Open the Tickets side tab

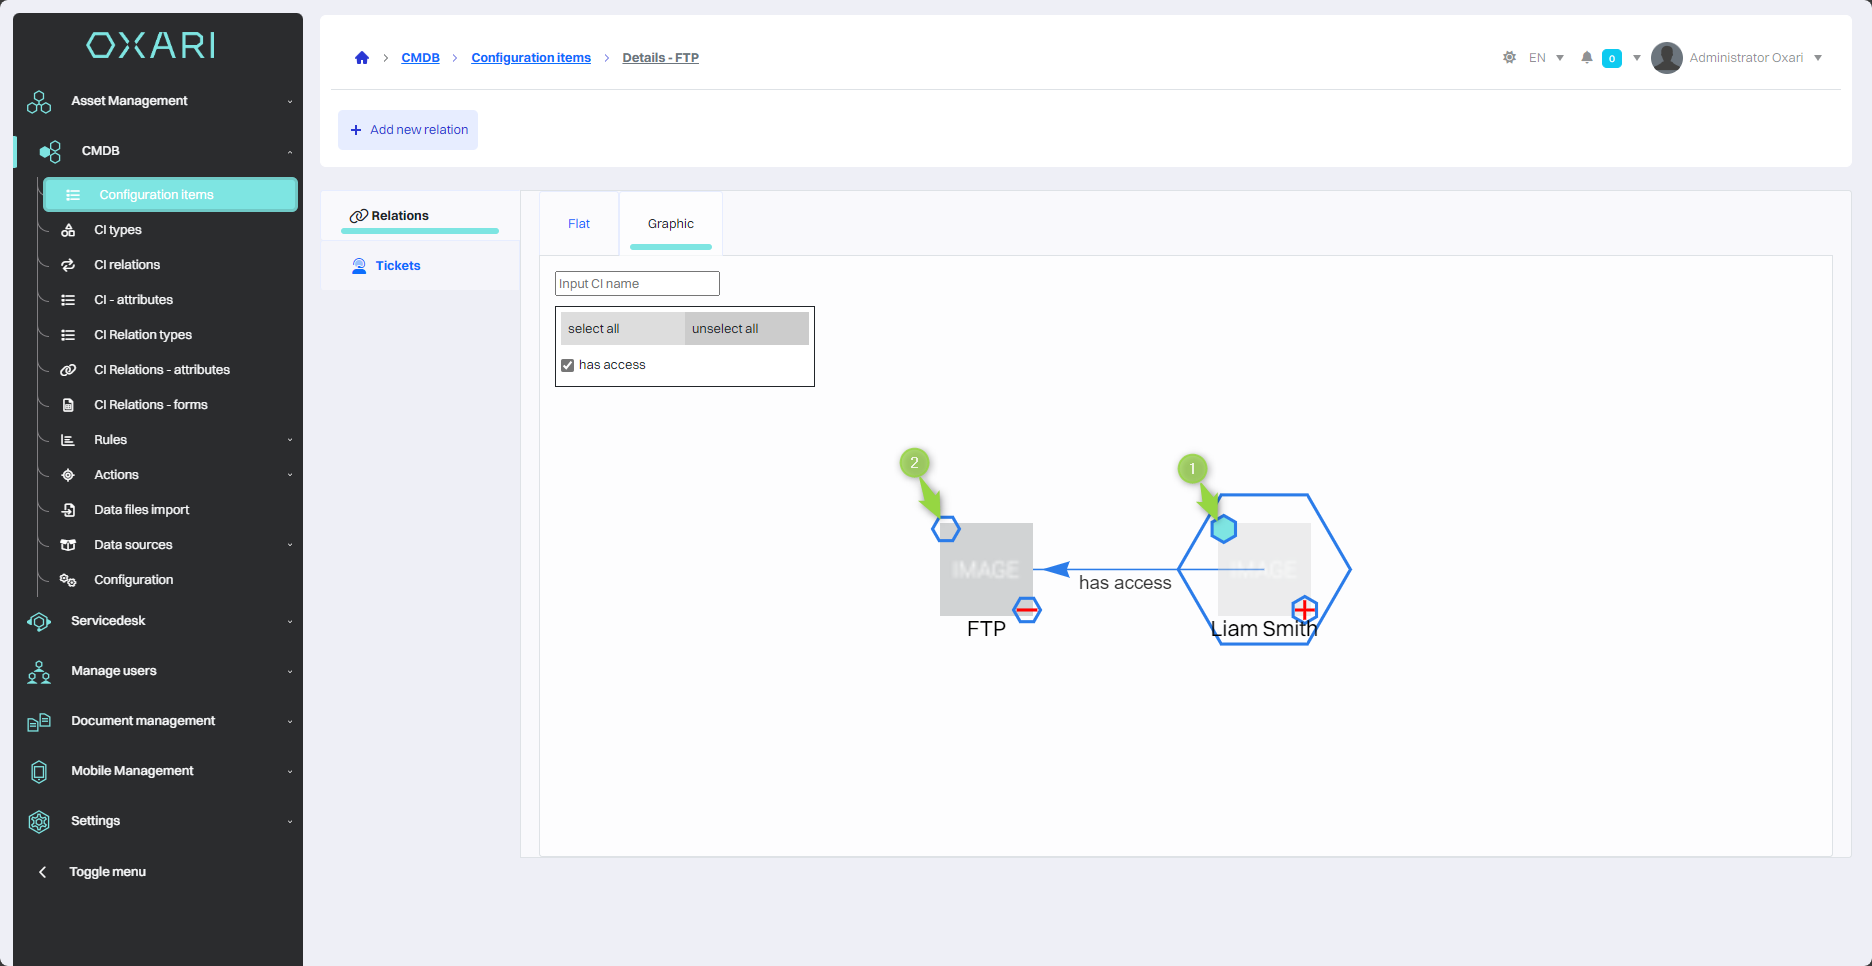click(x=397, y=266)
